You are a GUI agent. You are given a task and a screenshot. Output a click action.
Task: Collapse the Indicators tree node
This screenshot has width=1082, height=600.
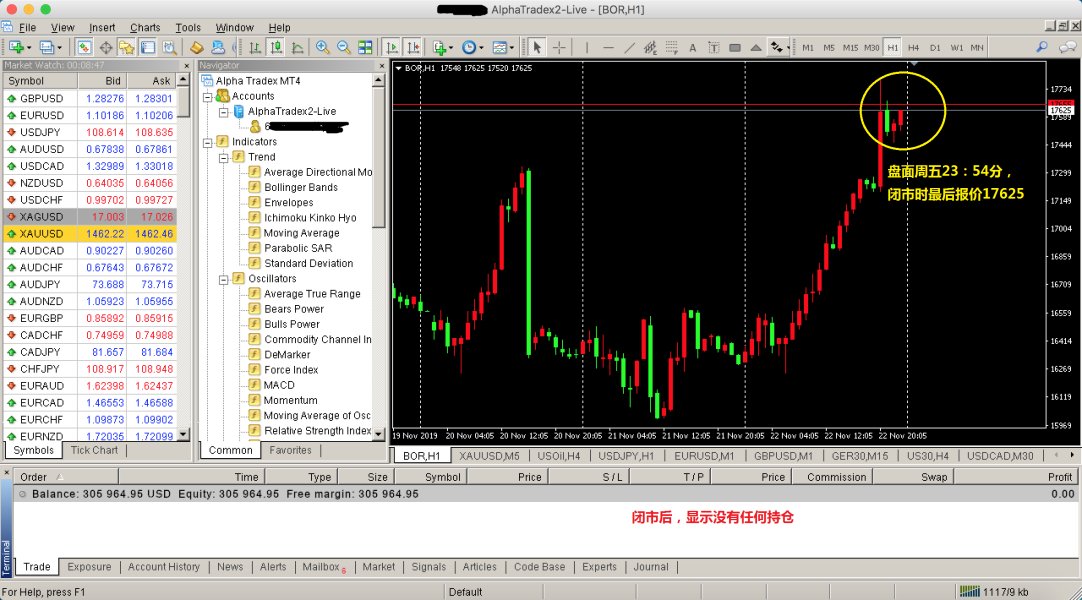(x=209, y=142)
